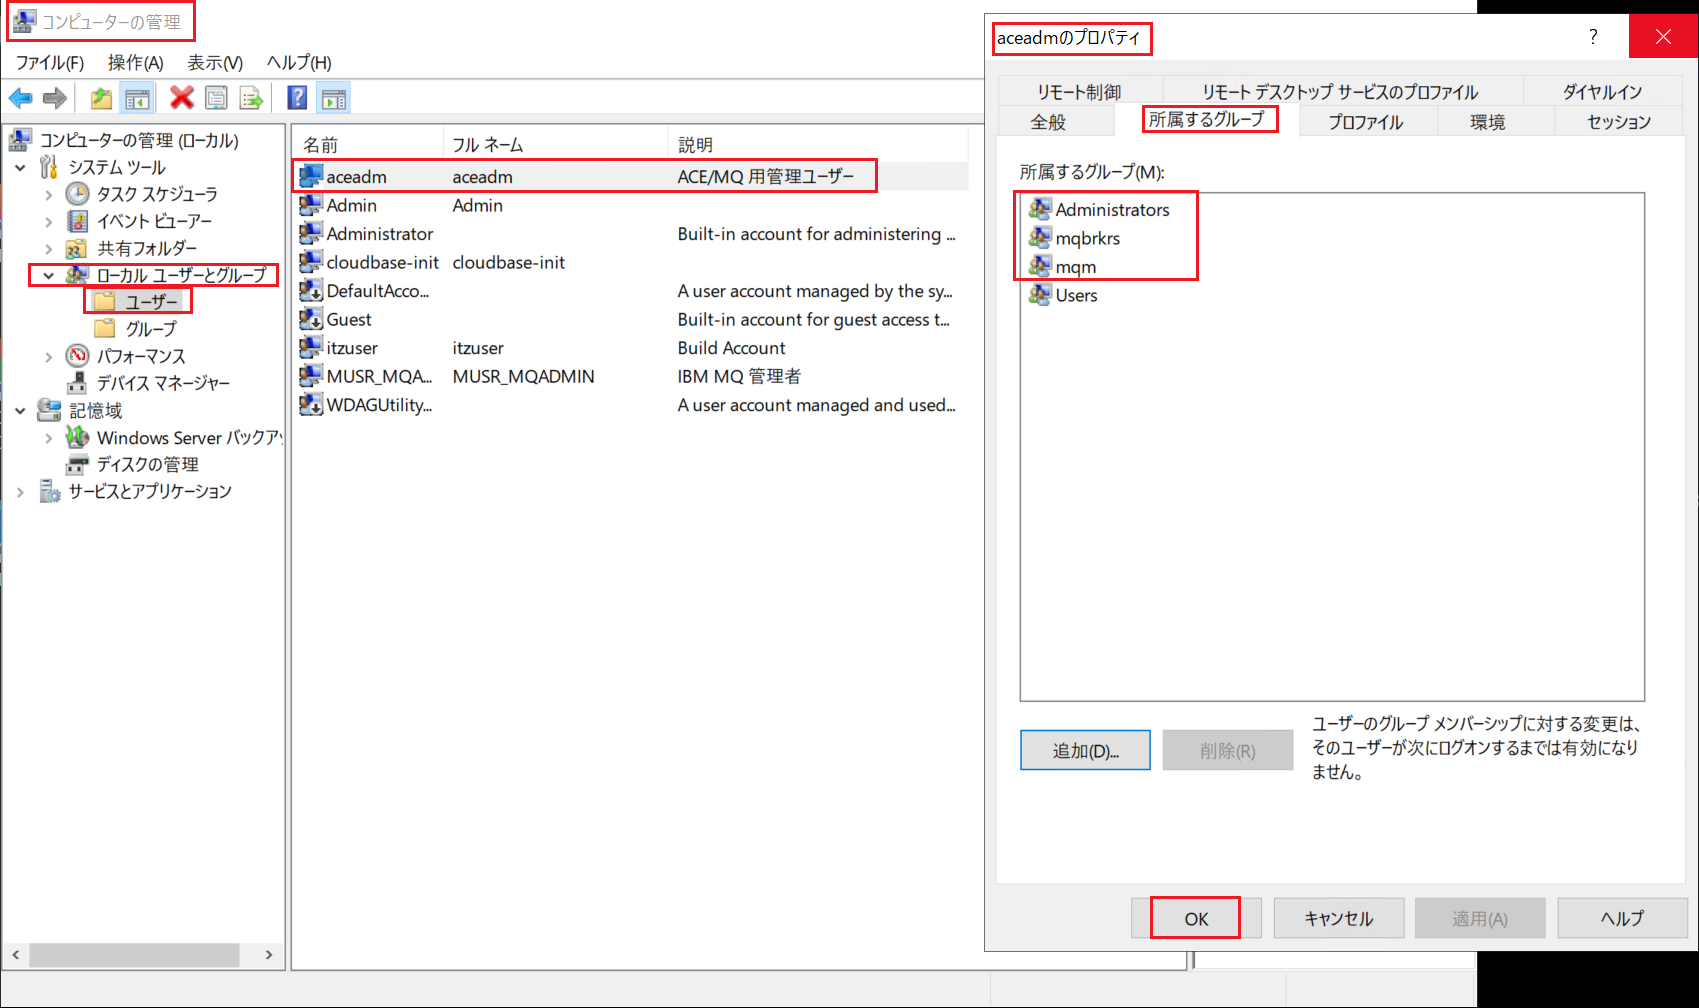This screenshot has height=1008, width=1699.
Task: Sort the list by 説明 column header
Action: [818, 144]
